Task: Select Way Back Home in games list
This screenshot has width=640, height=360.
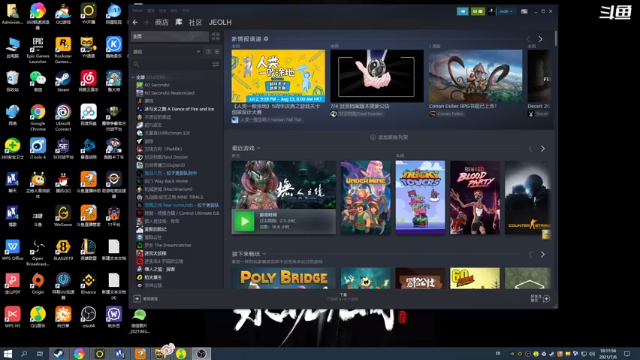Action: 166,181
